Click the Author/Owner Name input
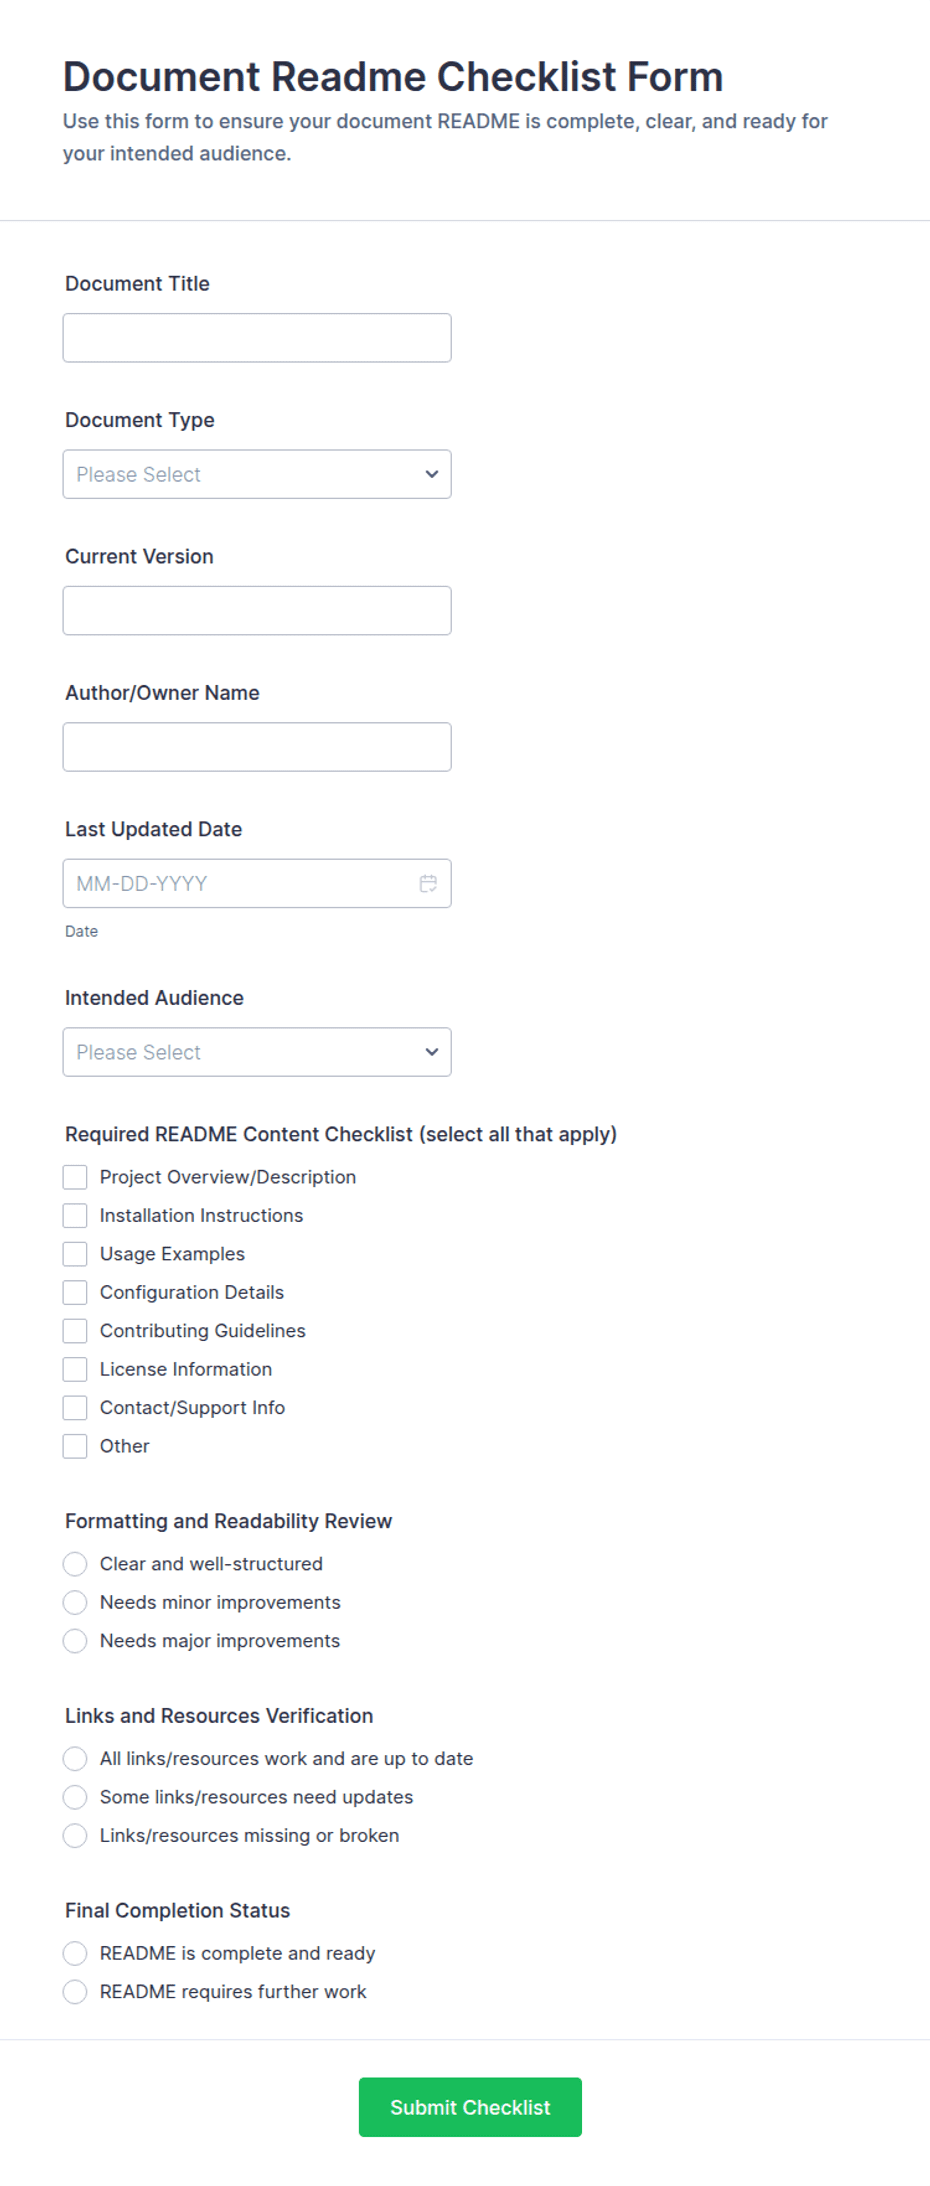930x2186 pixels. point(257,747)
